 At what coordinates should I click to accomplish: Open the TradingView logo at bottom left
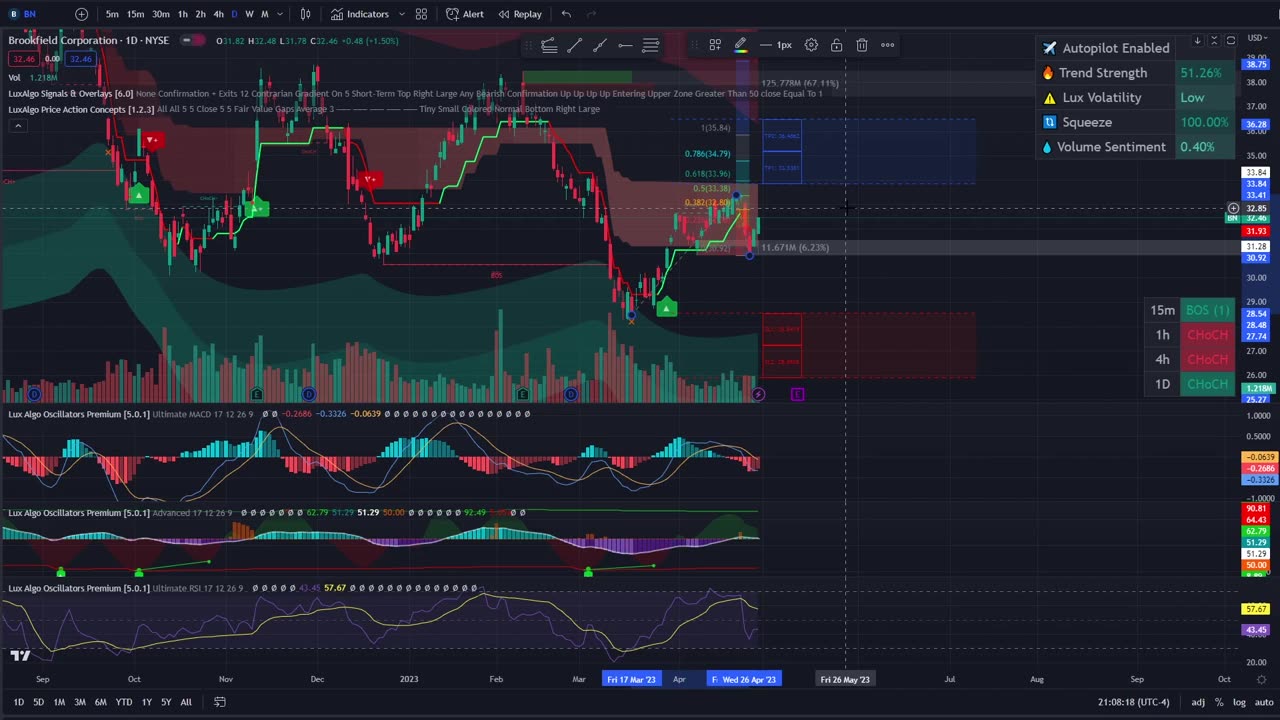point(19,656)
